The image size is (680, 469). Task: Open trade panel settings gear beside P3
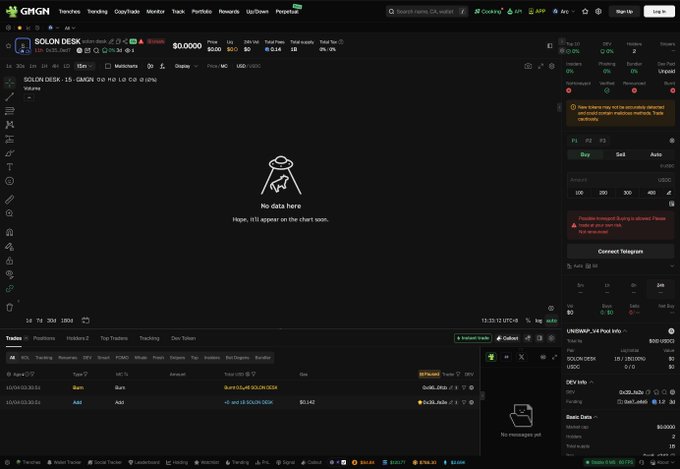click(x=672, y=141)
